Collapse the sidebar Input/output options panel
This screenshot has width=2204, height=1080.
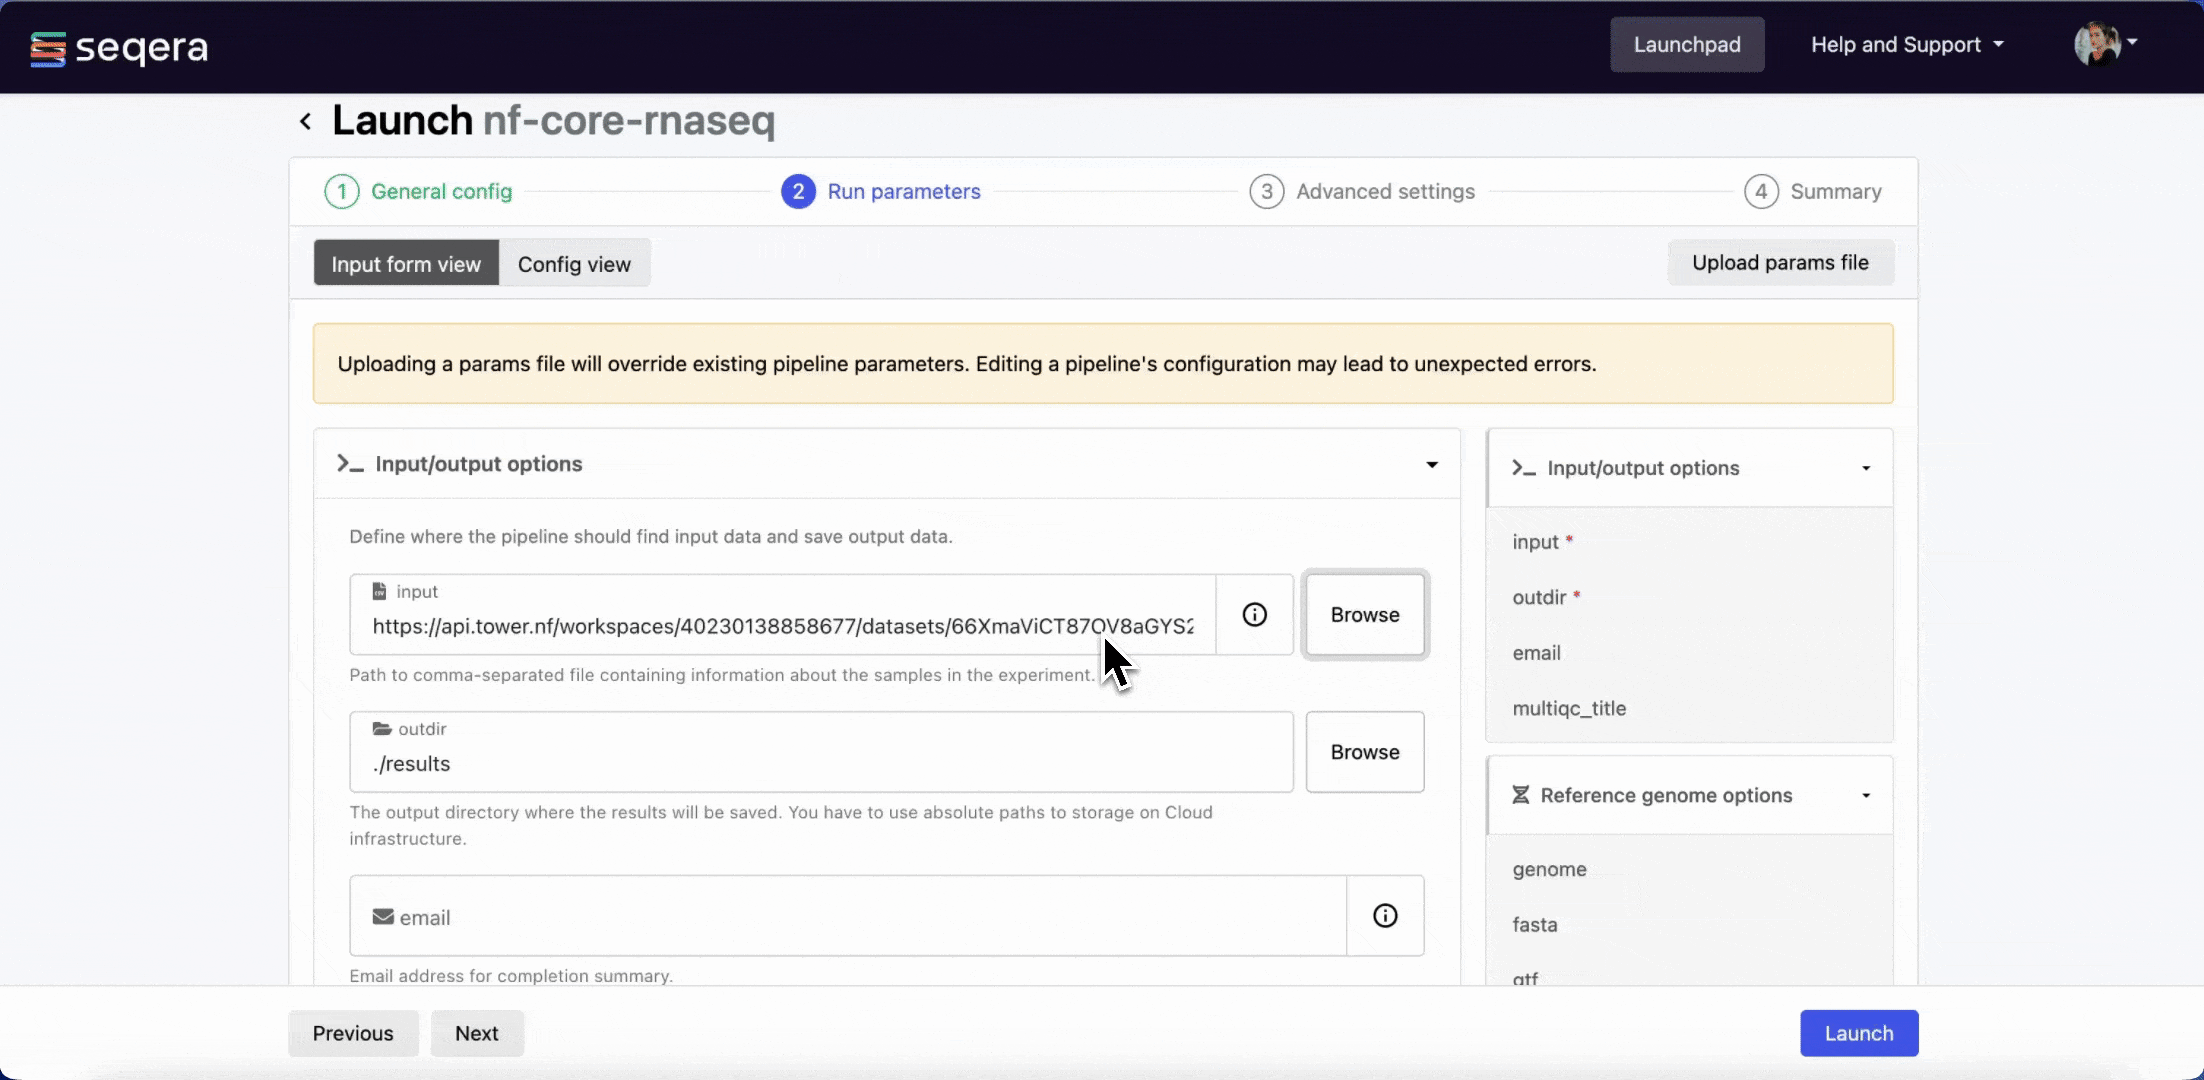(x=1866, y=467)
